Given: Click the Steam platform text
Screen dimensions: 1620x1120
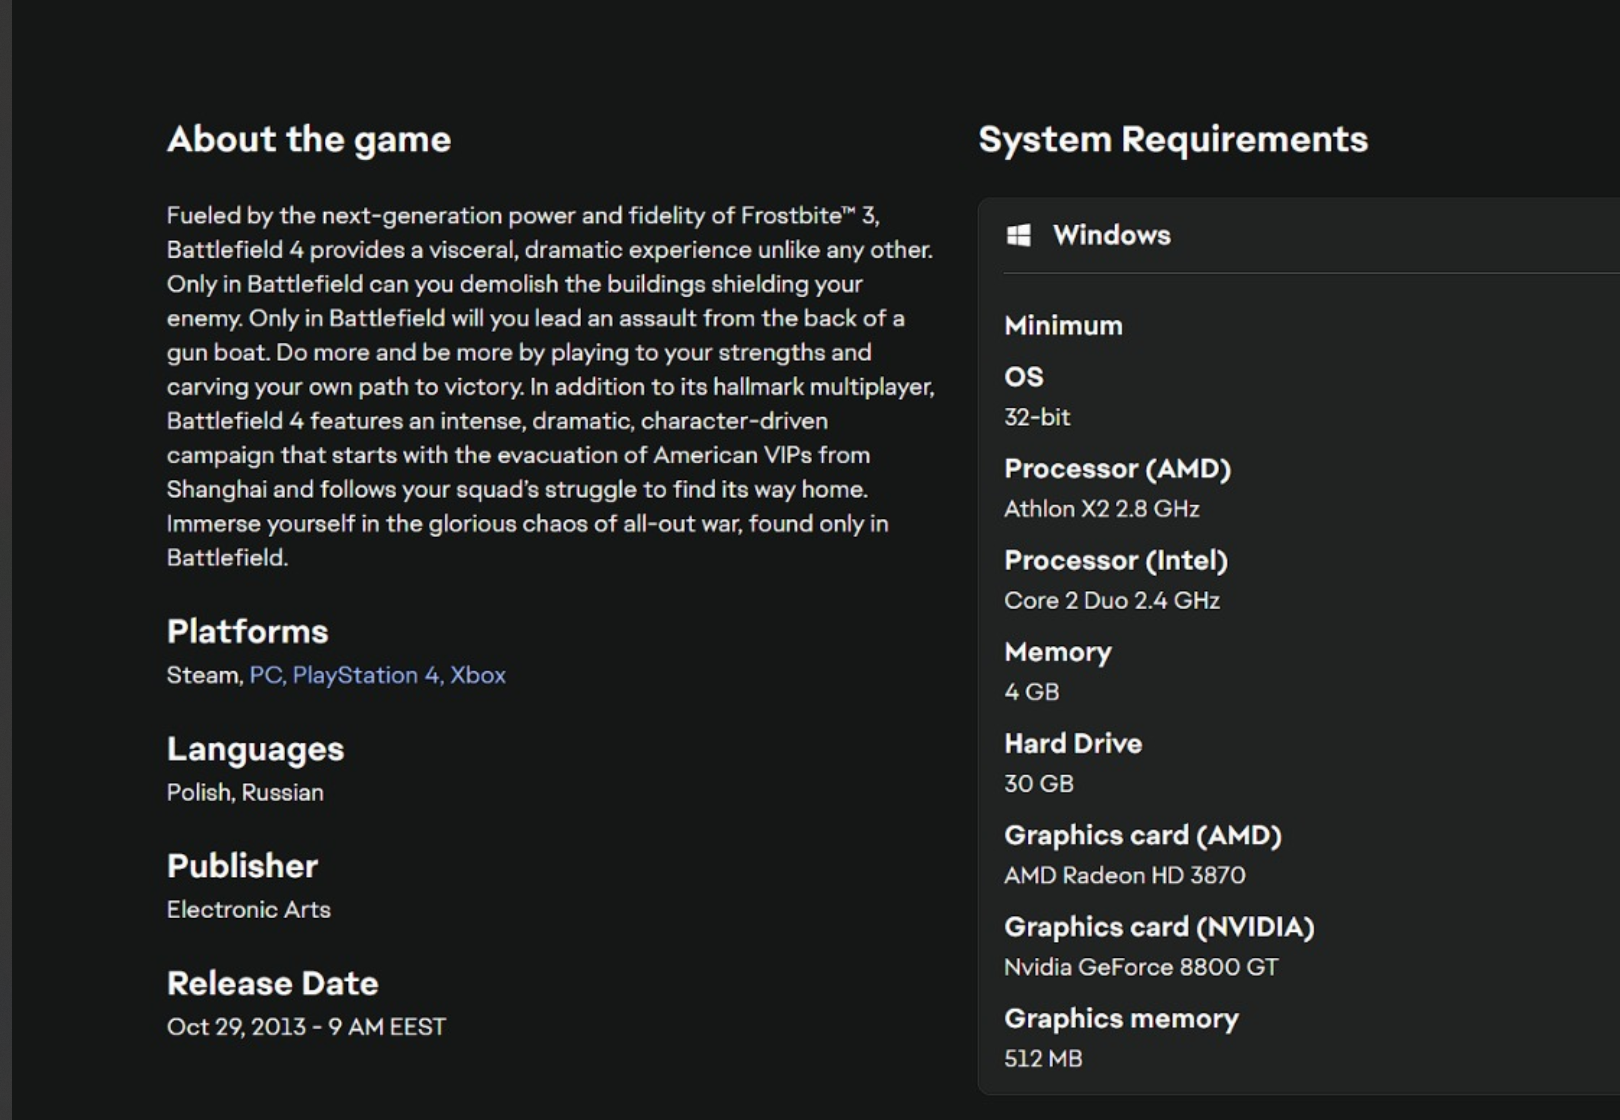Looking at the screenshot, I should point(202,675).
